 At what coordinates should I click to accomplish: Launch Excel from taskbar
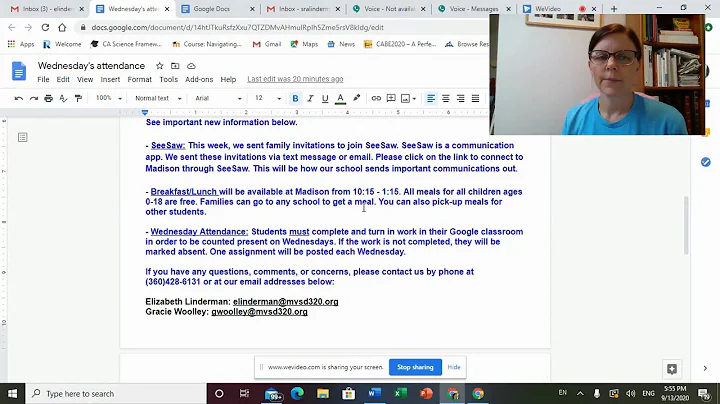(400, 393)
